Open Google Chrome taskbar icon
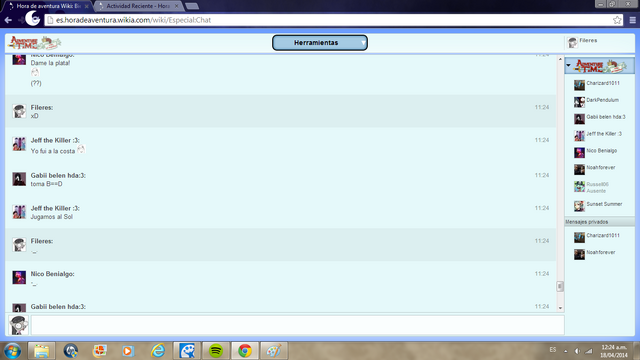 [x=245, y=351]
